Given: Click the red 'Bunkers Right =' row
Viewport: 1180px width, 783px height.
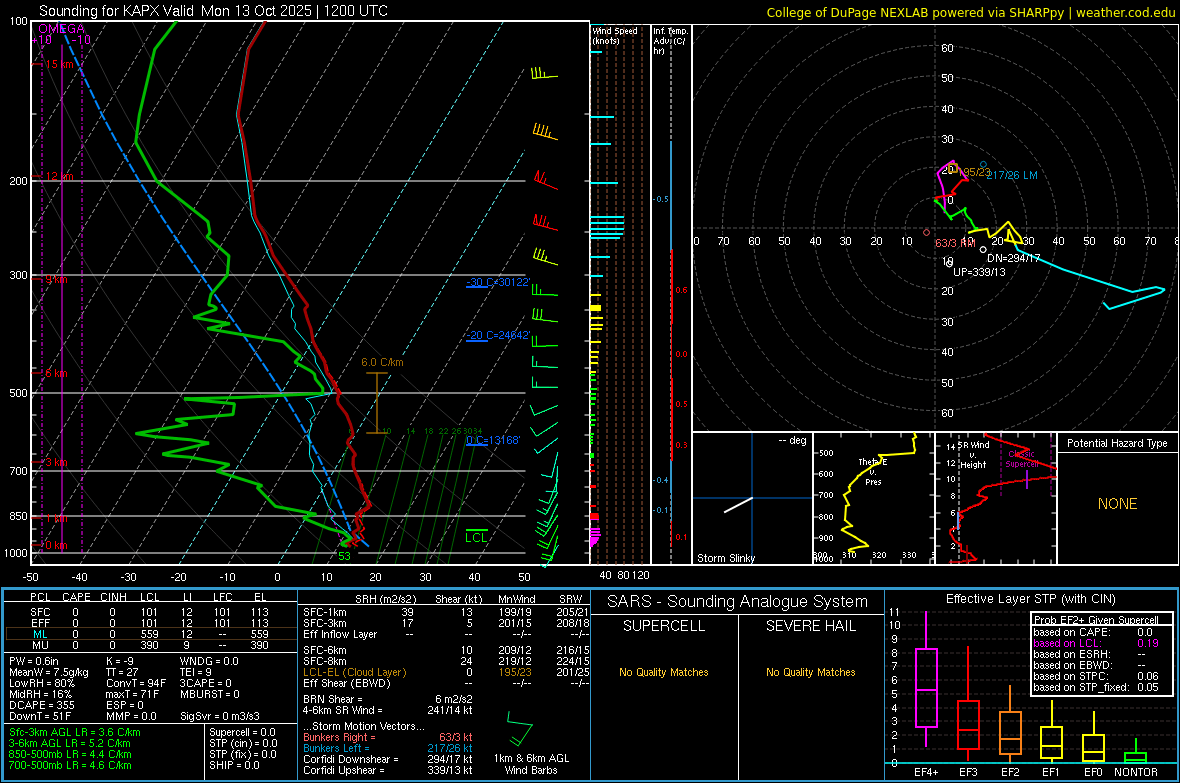Looking at the screenshot, I should [388, 737].
